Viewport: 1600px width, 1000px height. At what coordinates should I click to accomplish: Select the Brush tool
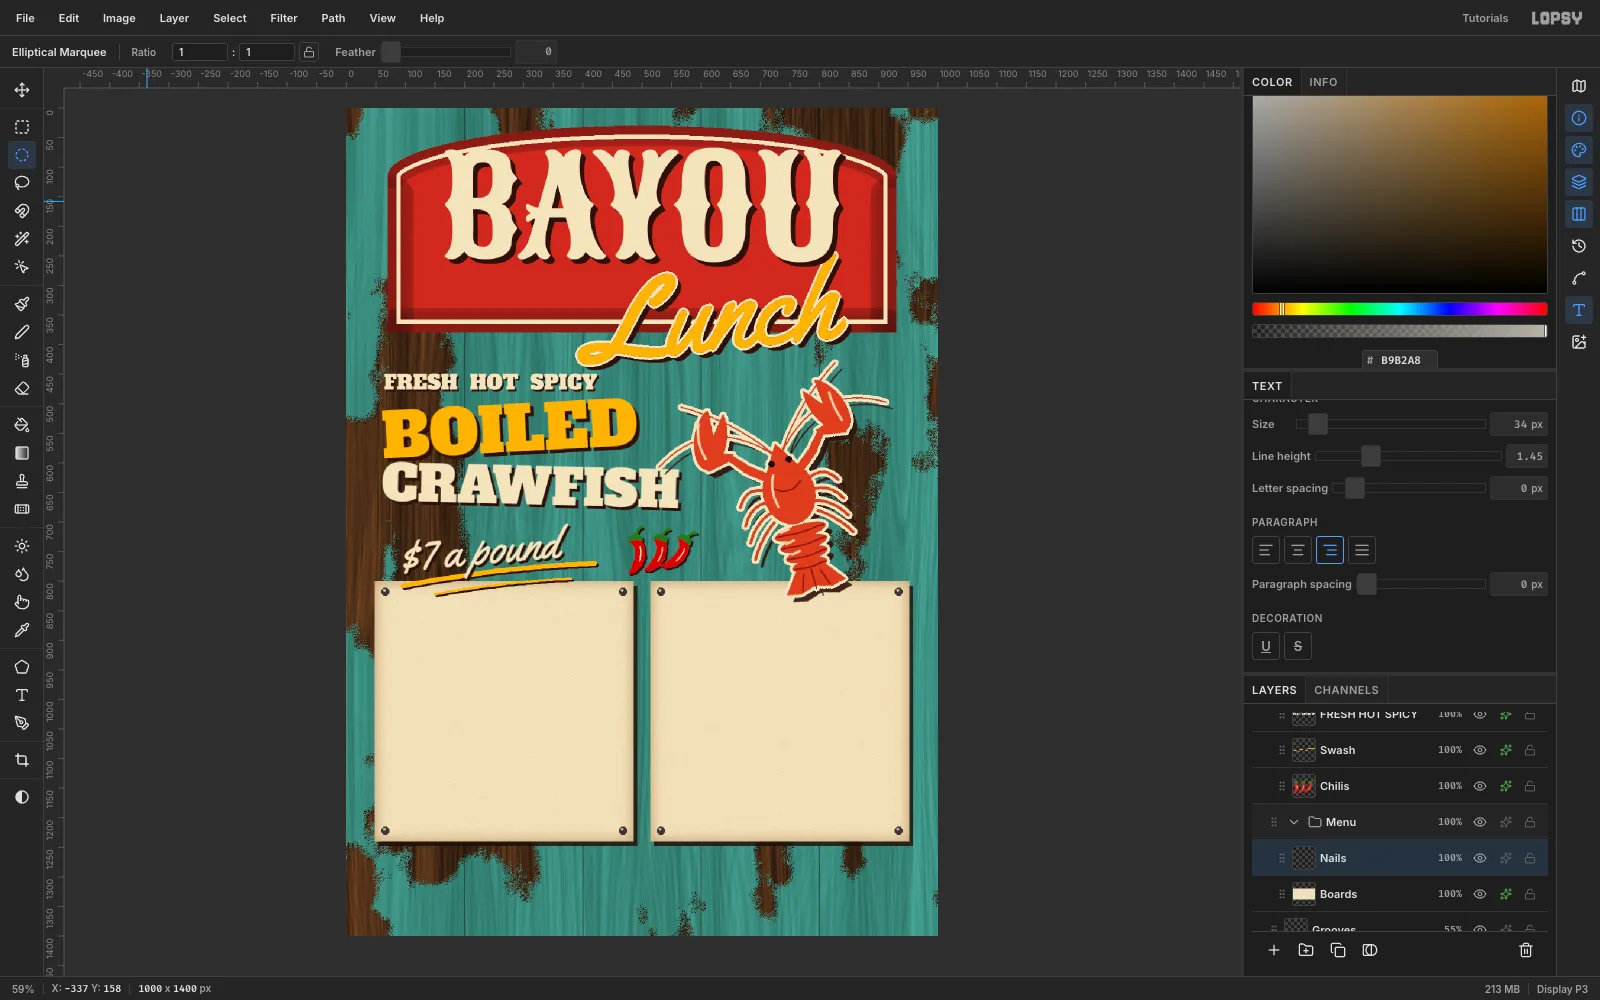[22, 304]
